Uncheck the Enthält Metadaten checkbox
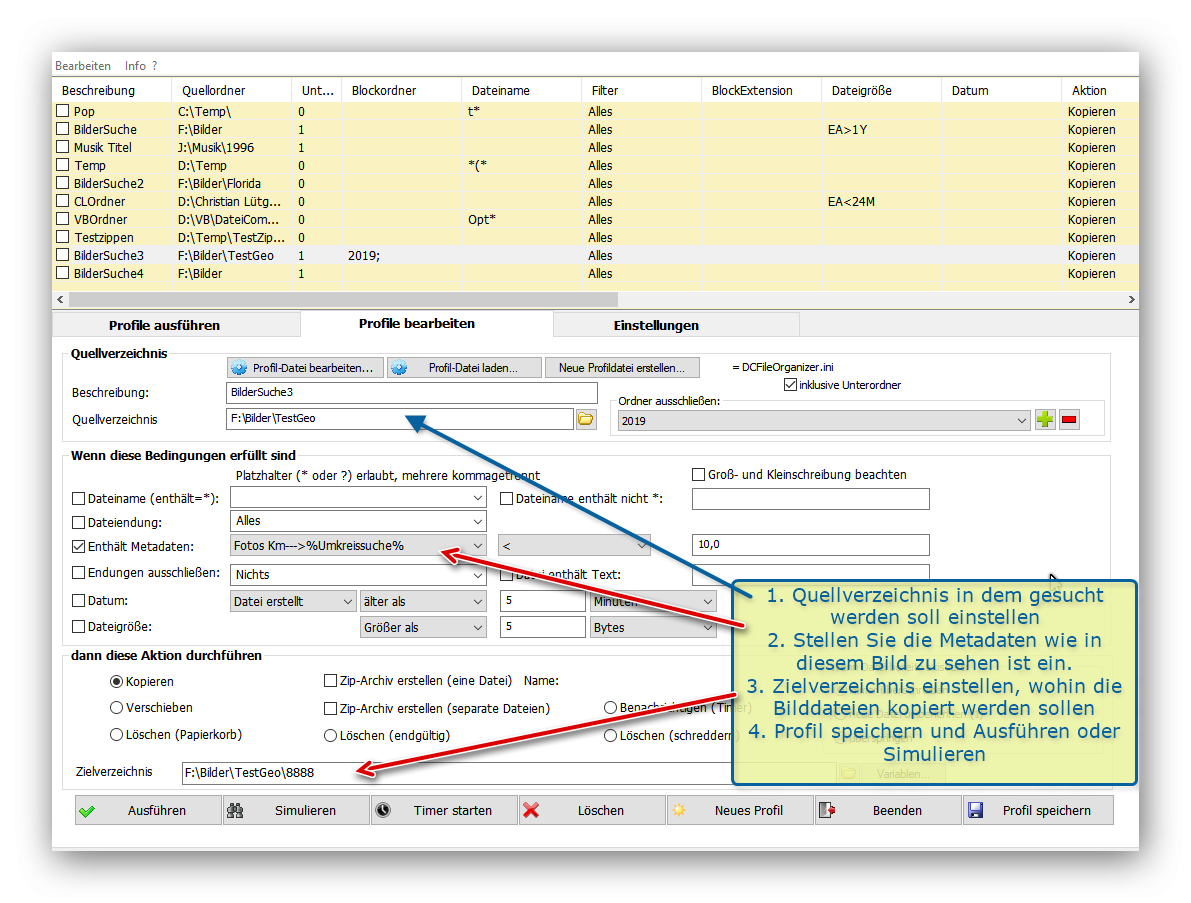Screen dimensions: 1191x903 [79, 546]
